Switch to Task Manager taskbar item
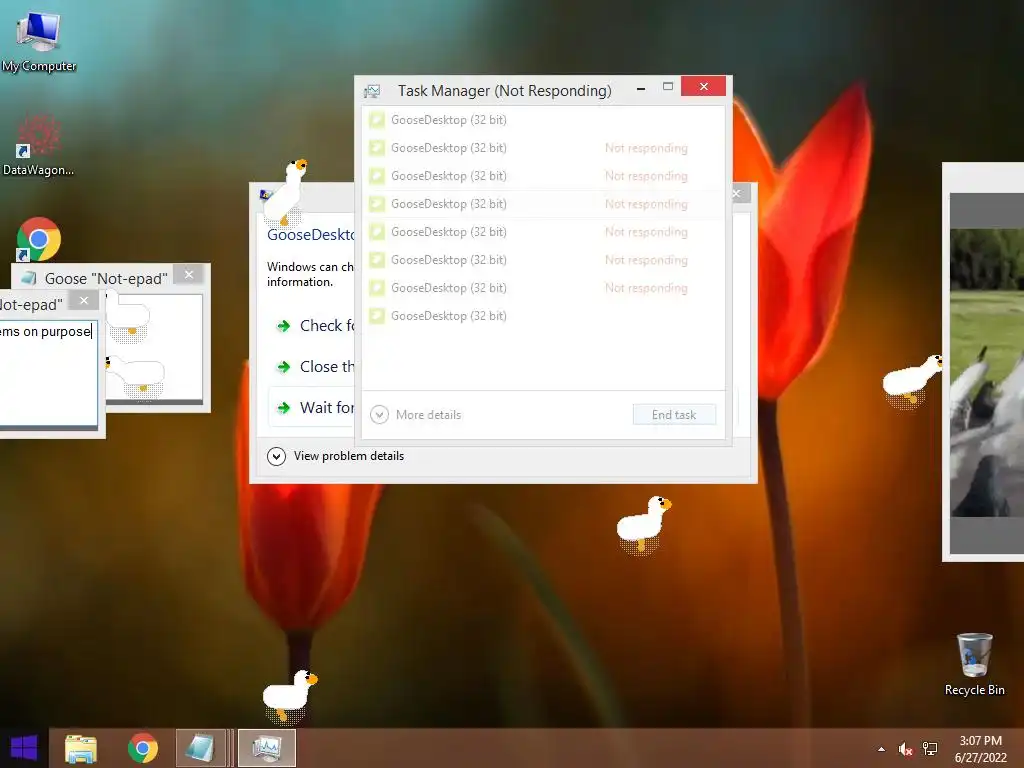 267,748
